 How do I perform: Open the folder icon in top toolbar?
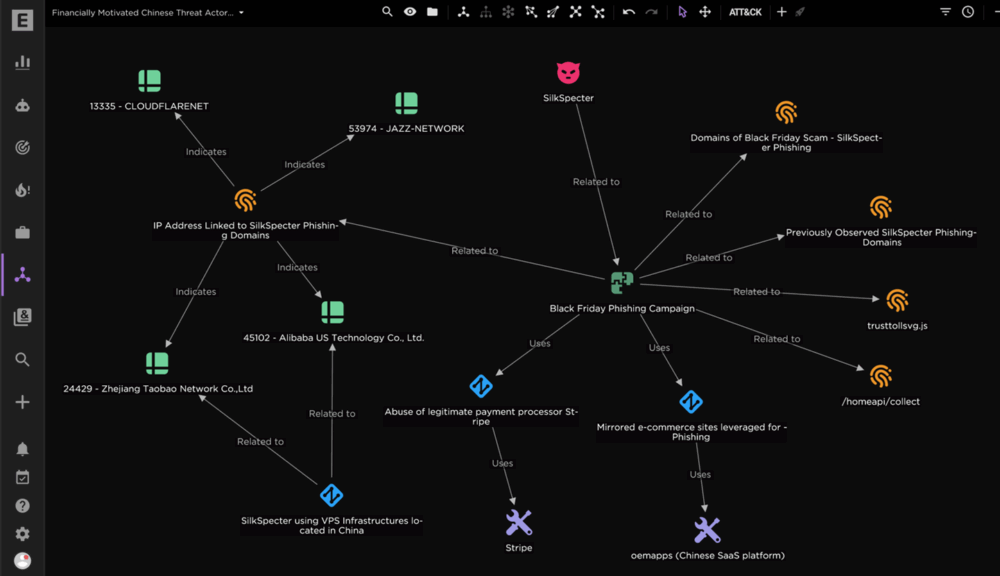432,11
